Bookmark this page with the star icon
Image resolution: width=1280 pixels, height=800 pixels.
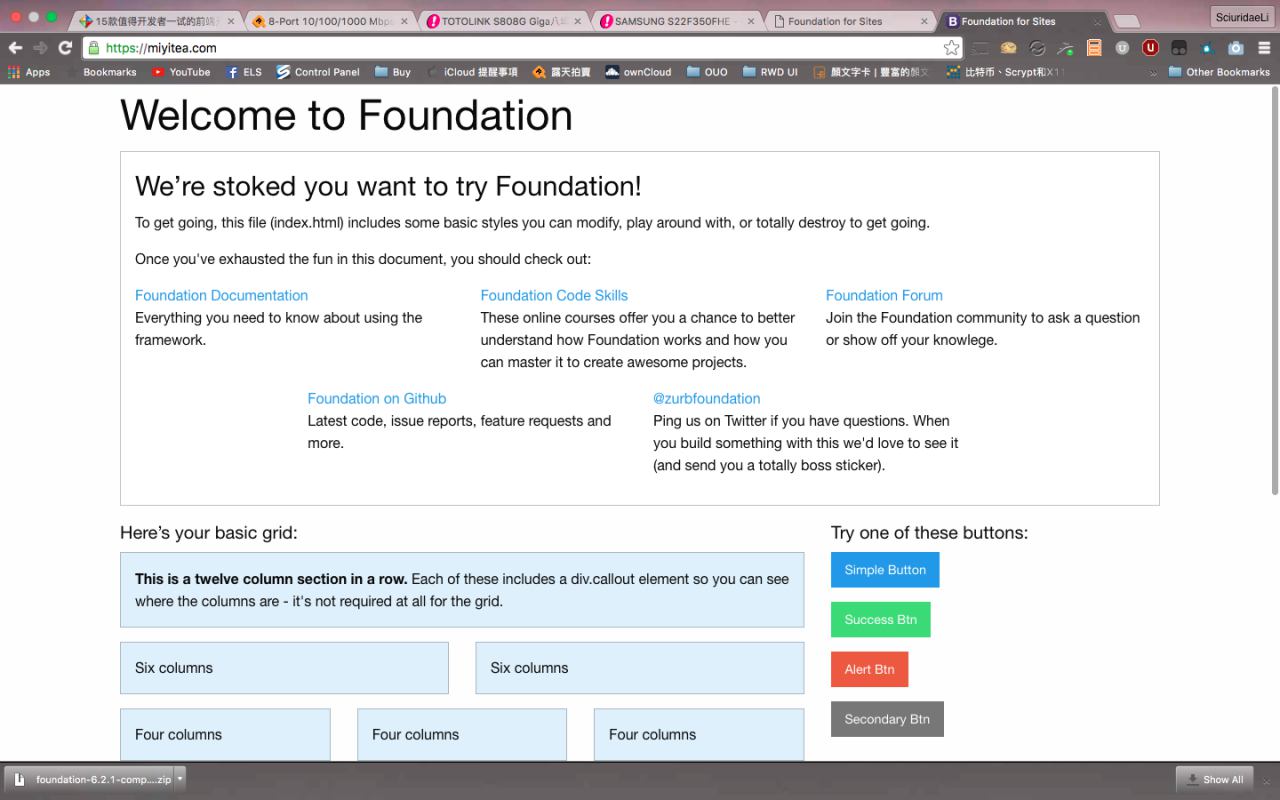[951, 47]
